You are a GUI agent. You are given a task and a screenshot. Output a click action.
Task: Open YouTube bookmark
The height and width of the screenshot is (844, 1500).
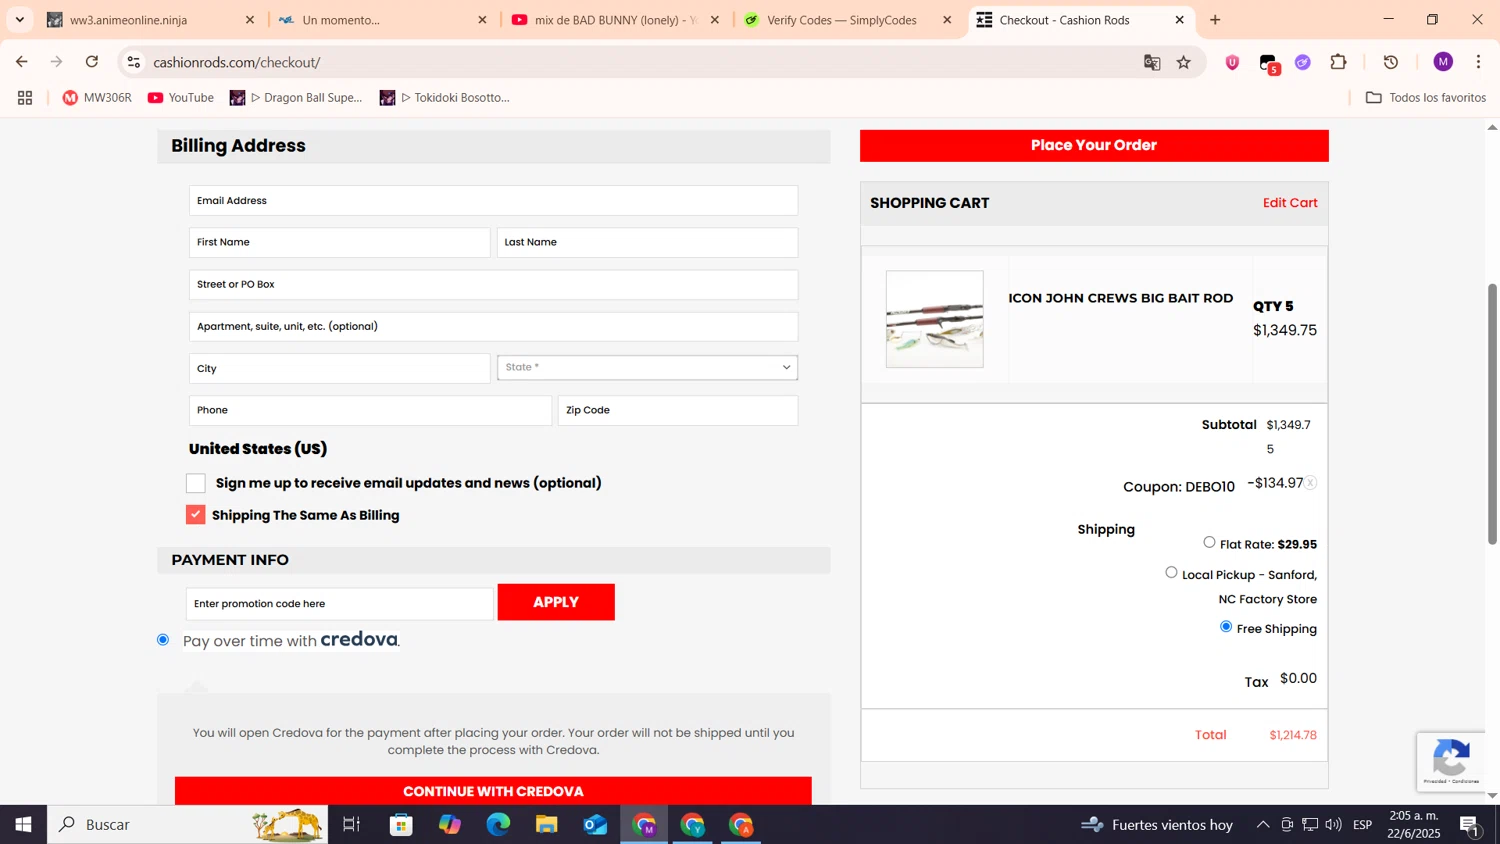tap(181, 97)
